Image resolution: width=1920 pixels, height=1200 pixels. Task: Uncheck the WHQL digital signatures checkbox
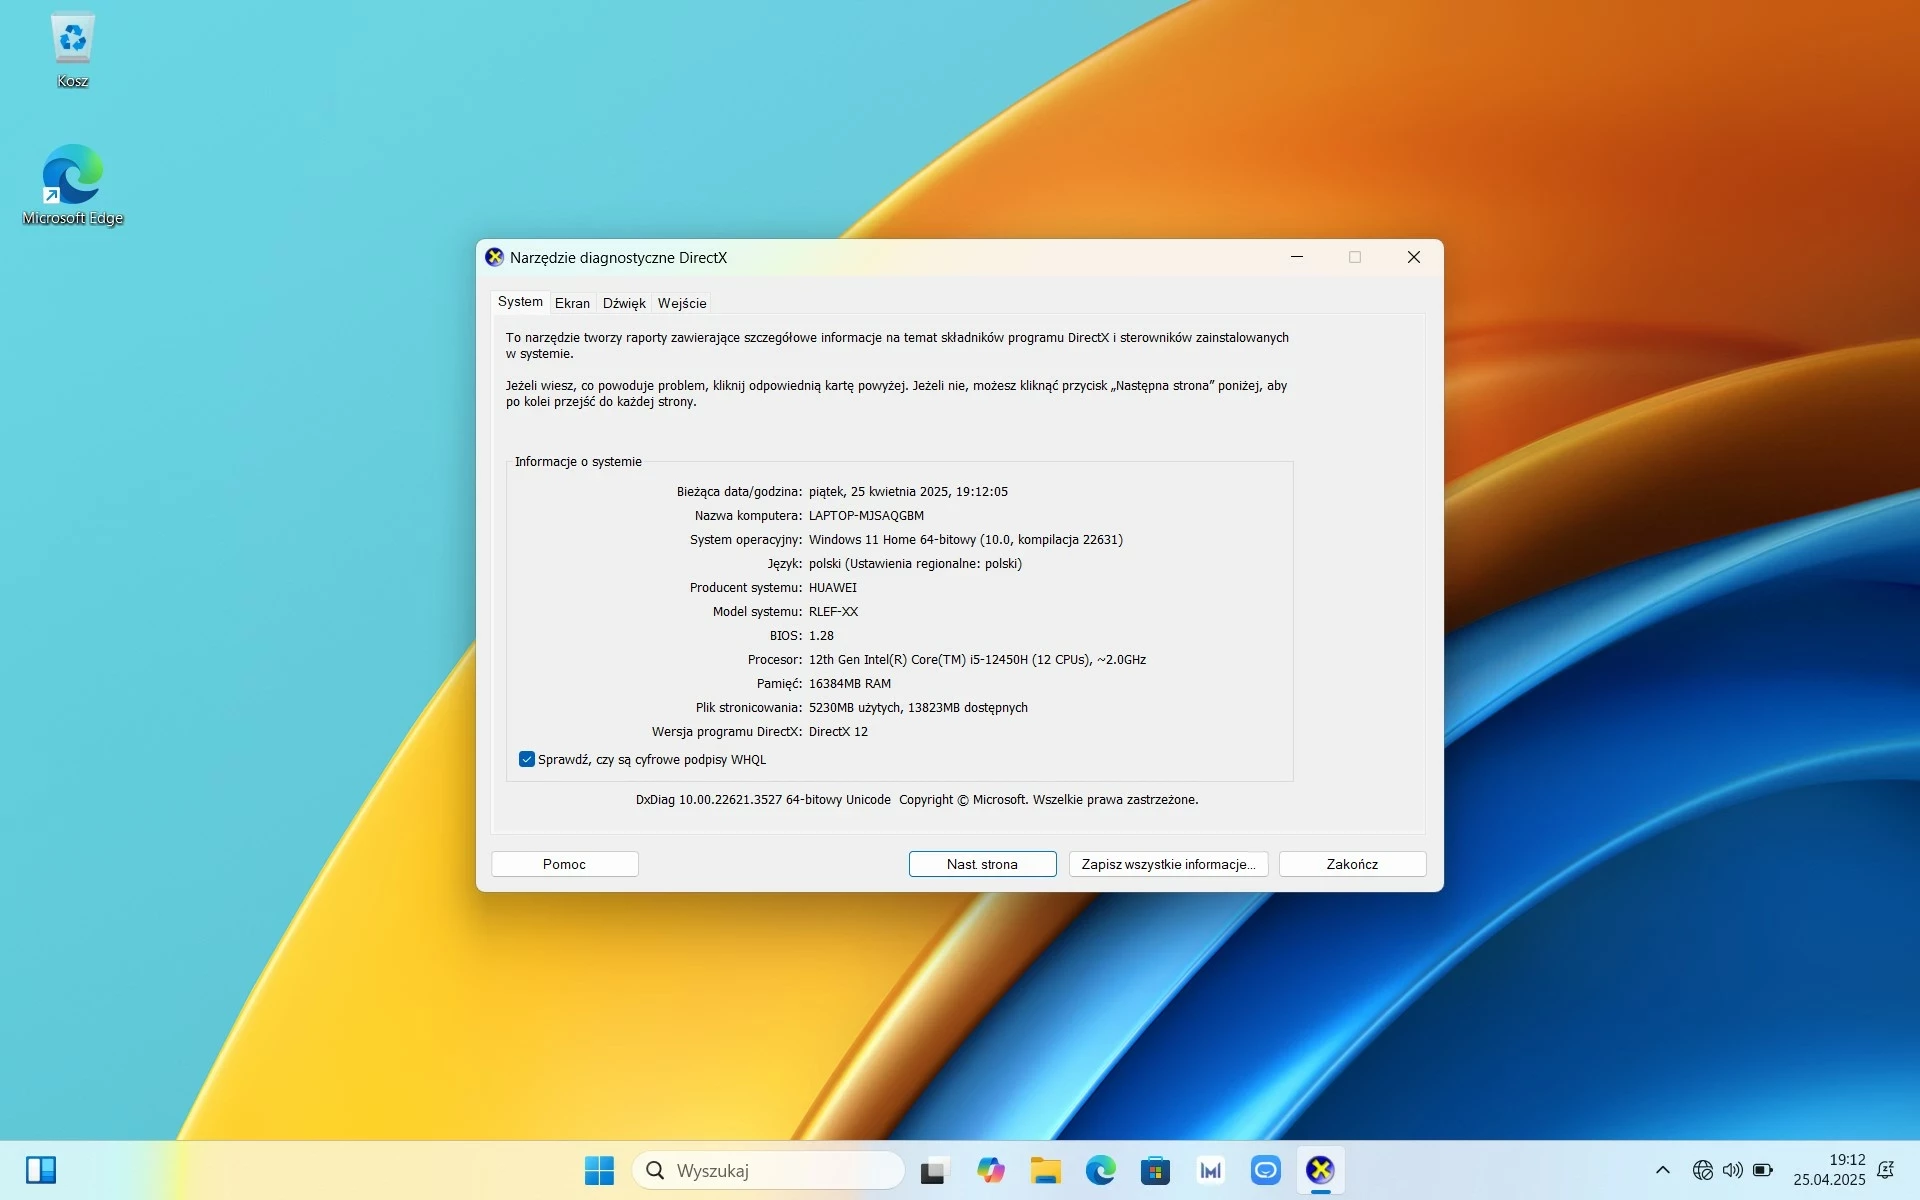tap(527, 759)
